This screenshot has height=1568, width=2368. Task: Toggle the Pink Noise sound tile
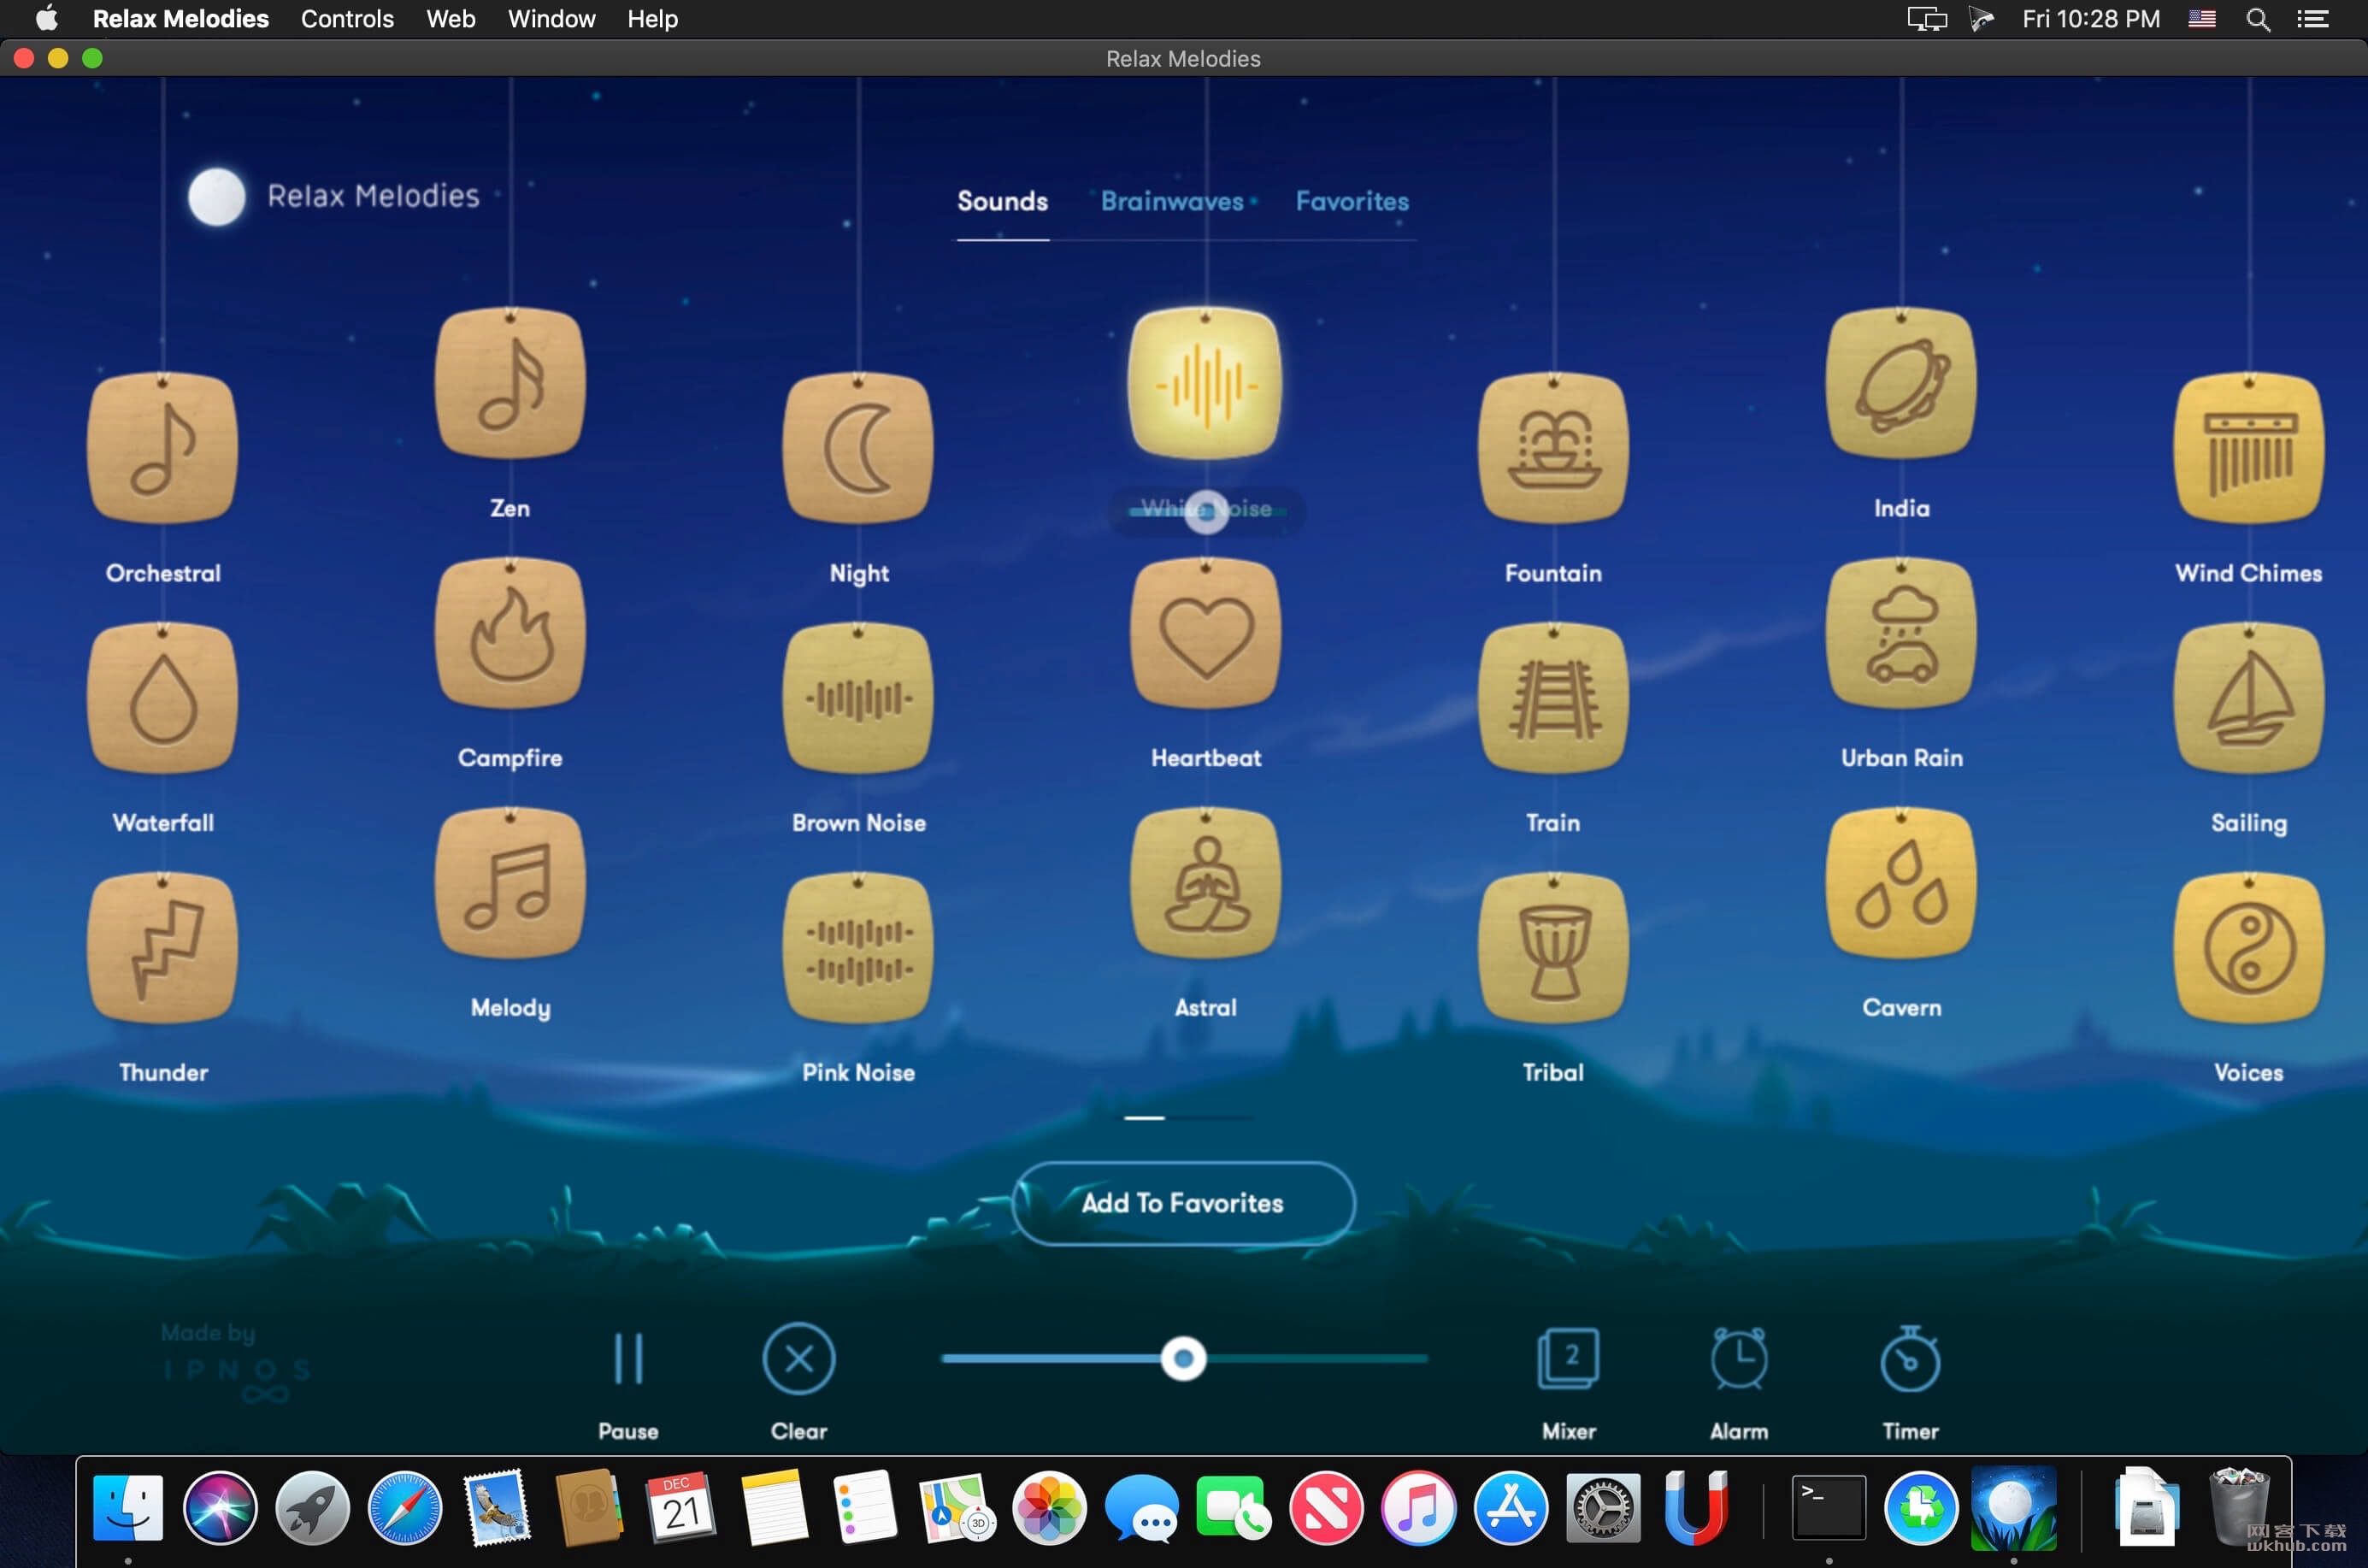858,948
